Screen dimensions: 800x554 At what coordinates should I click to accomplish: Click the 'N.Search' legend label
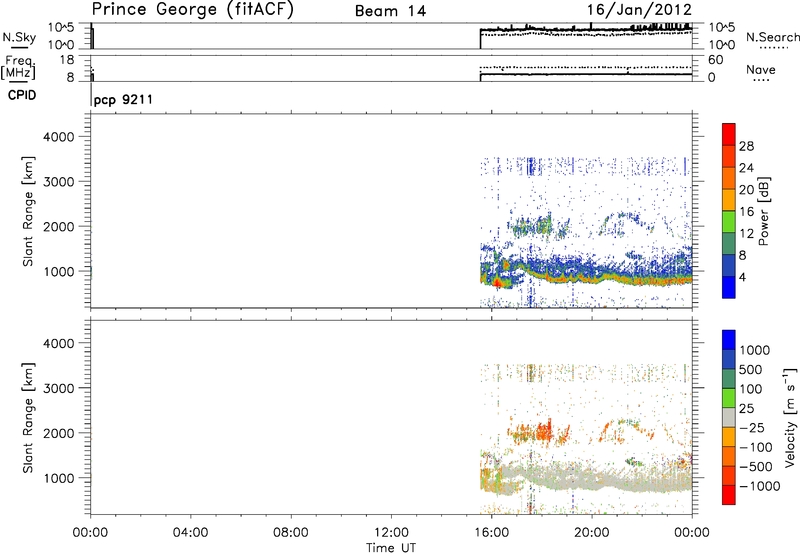772,37
